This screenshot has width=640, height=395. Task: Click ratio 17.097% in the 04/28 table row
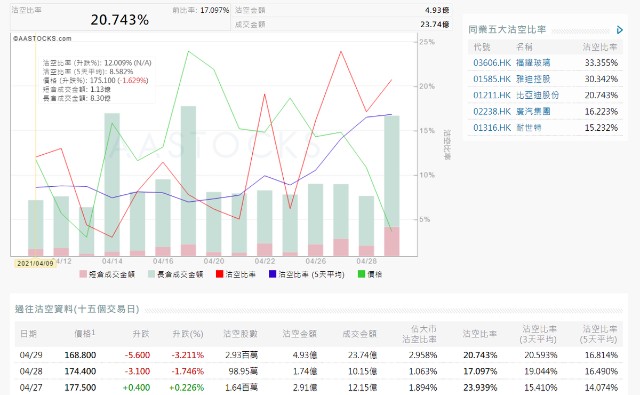click(480, 372)
